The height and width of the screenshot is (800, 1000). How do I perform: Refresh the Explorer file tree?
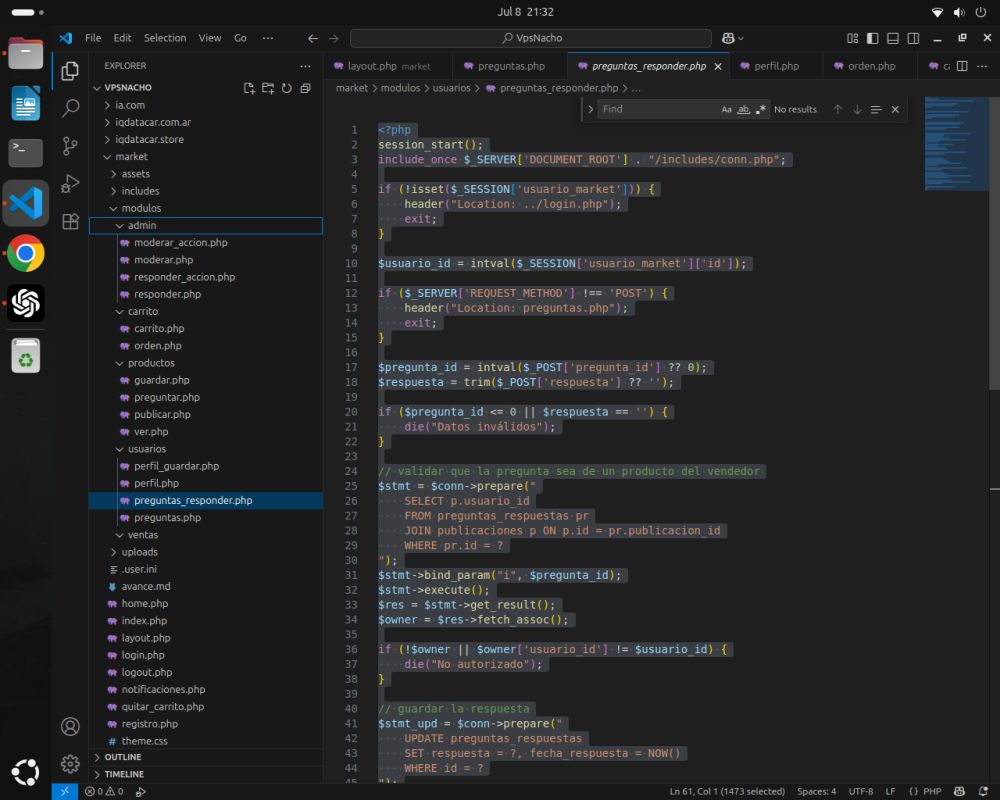tap(287, 88)
